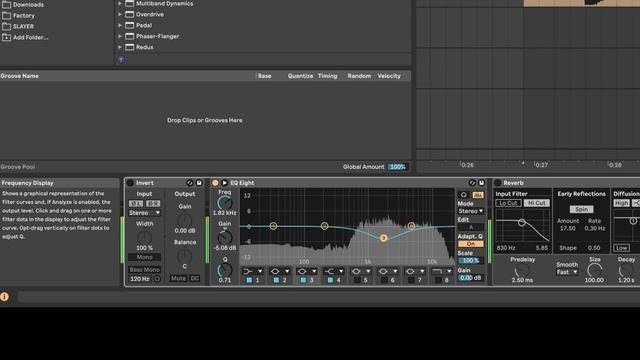
Task: Select the leftmost filter dot on EQ curve
Action: pos(273,226)
